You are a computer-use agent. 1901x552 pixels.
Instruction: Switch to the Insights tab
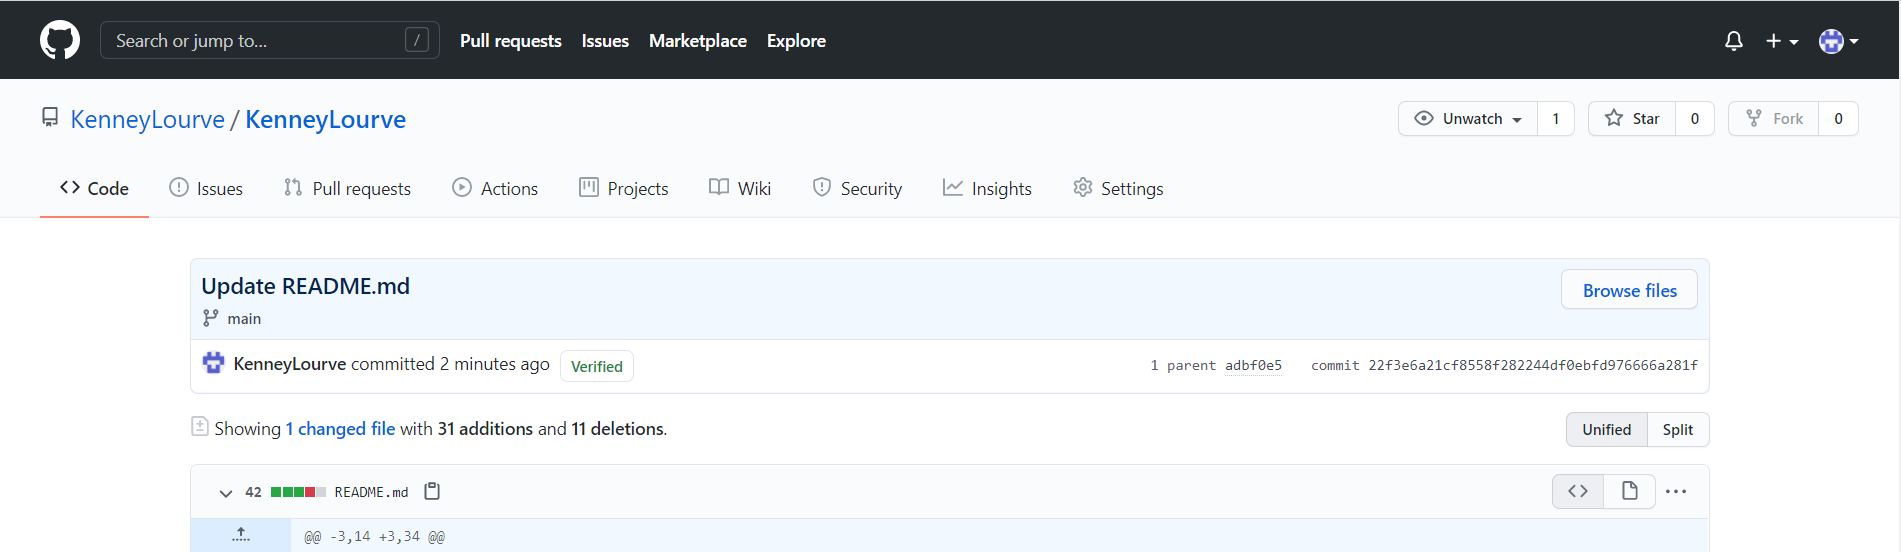(987, 188)
